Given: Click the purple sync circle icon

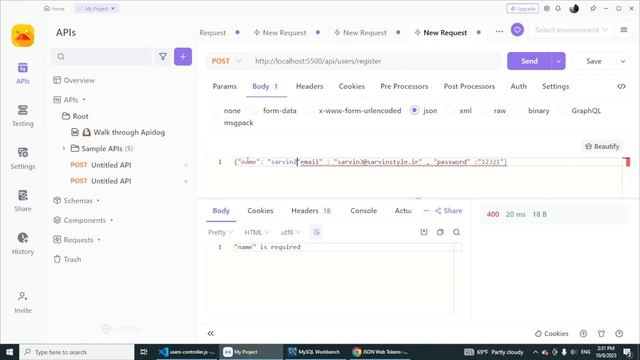Looking at the screenshot, I should (x=517, y=30).
